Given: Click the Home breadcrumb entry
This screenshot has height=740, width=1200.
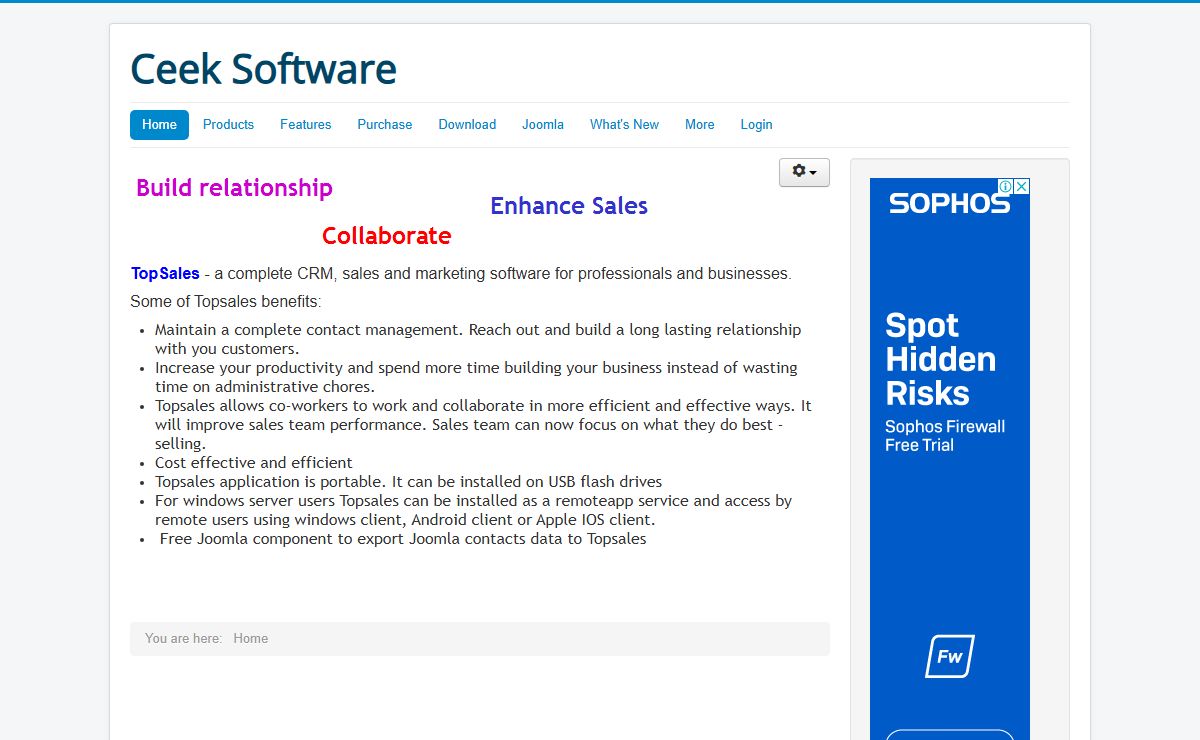Looking at the screenshot, I should tap(250, 639).
